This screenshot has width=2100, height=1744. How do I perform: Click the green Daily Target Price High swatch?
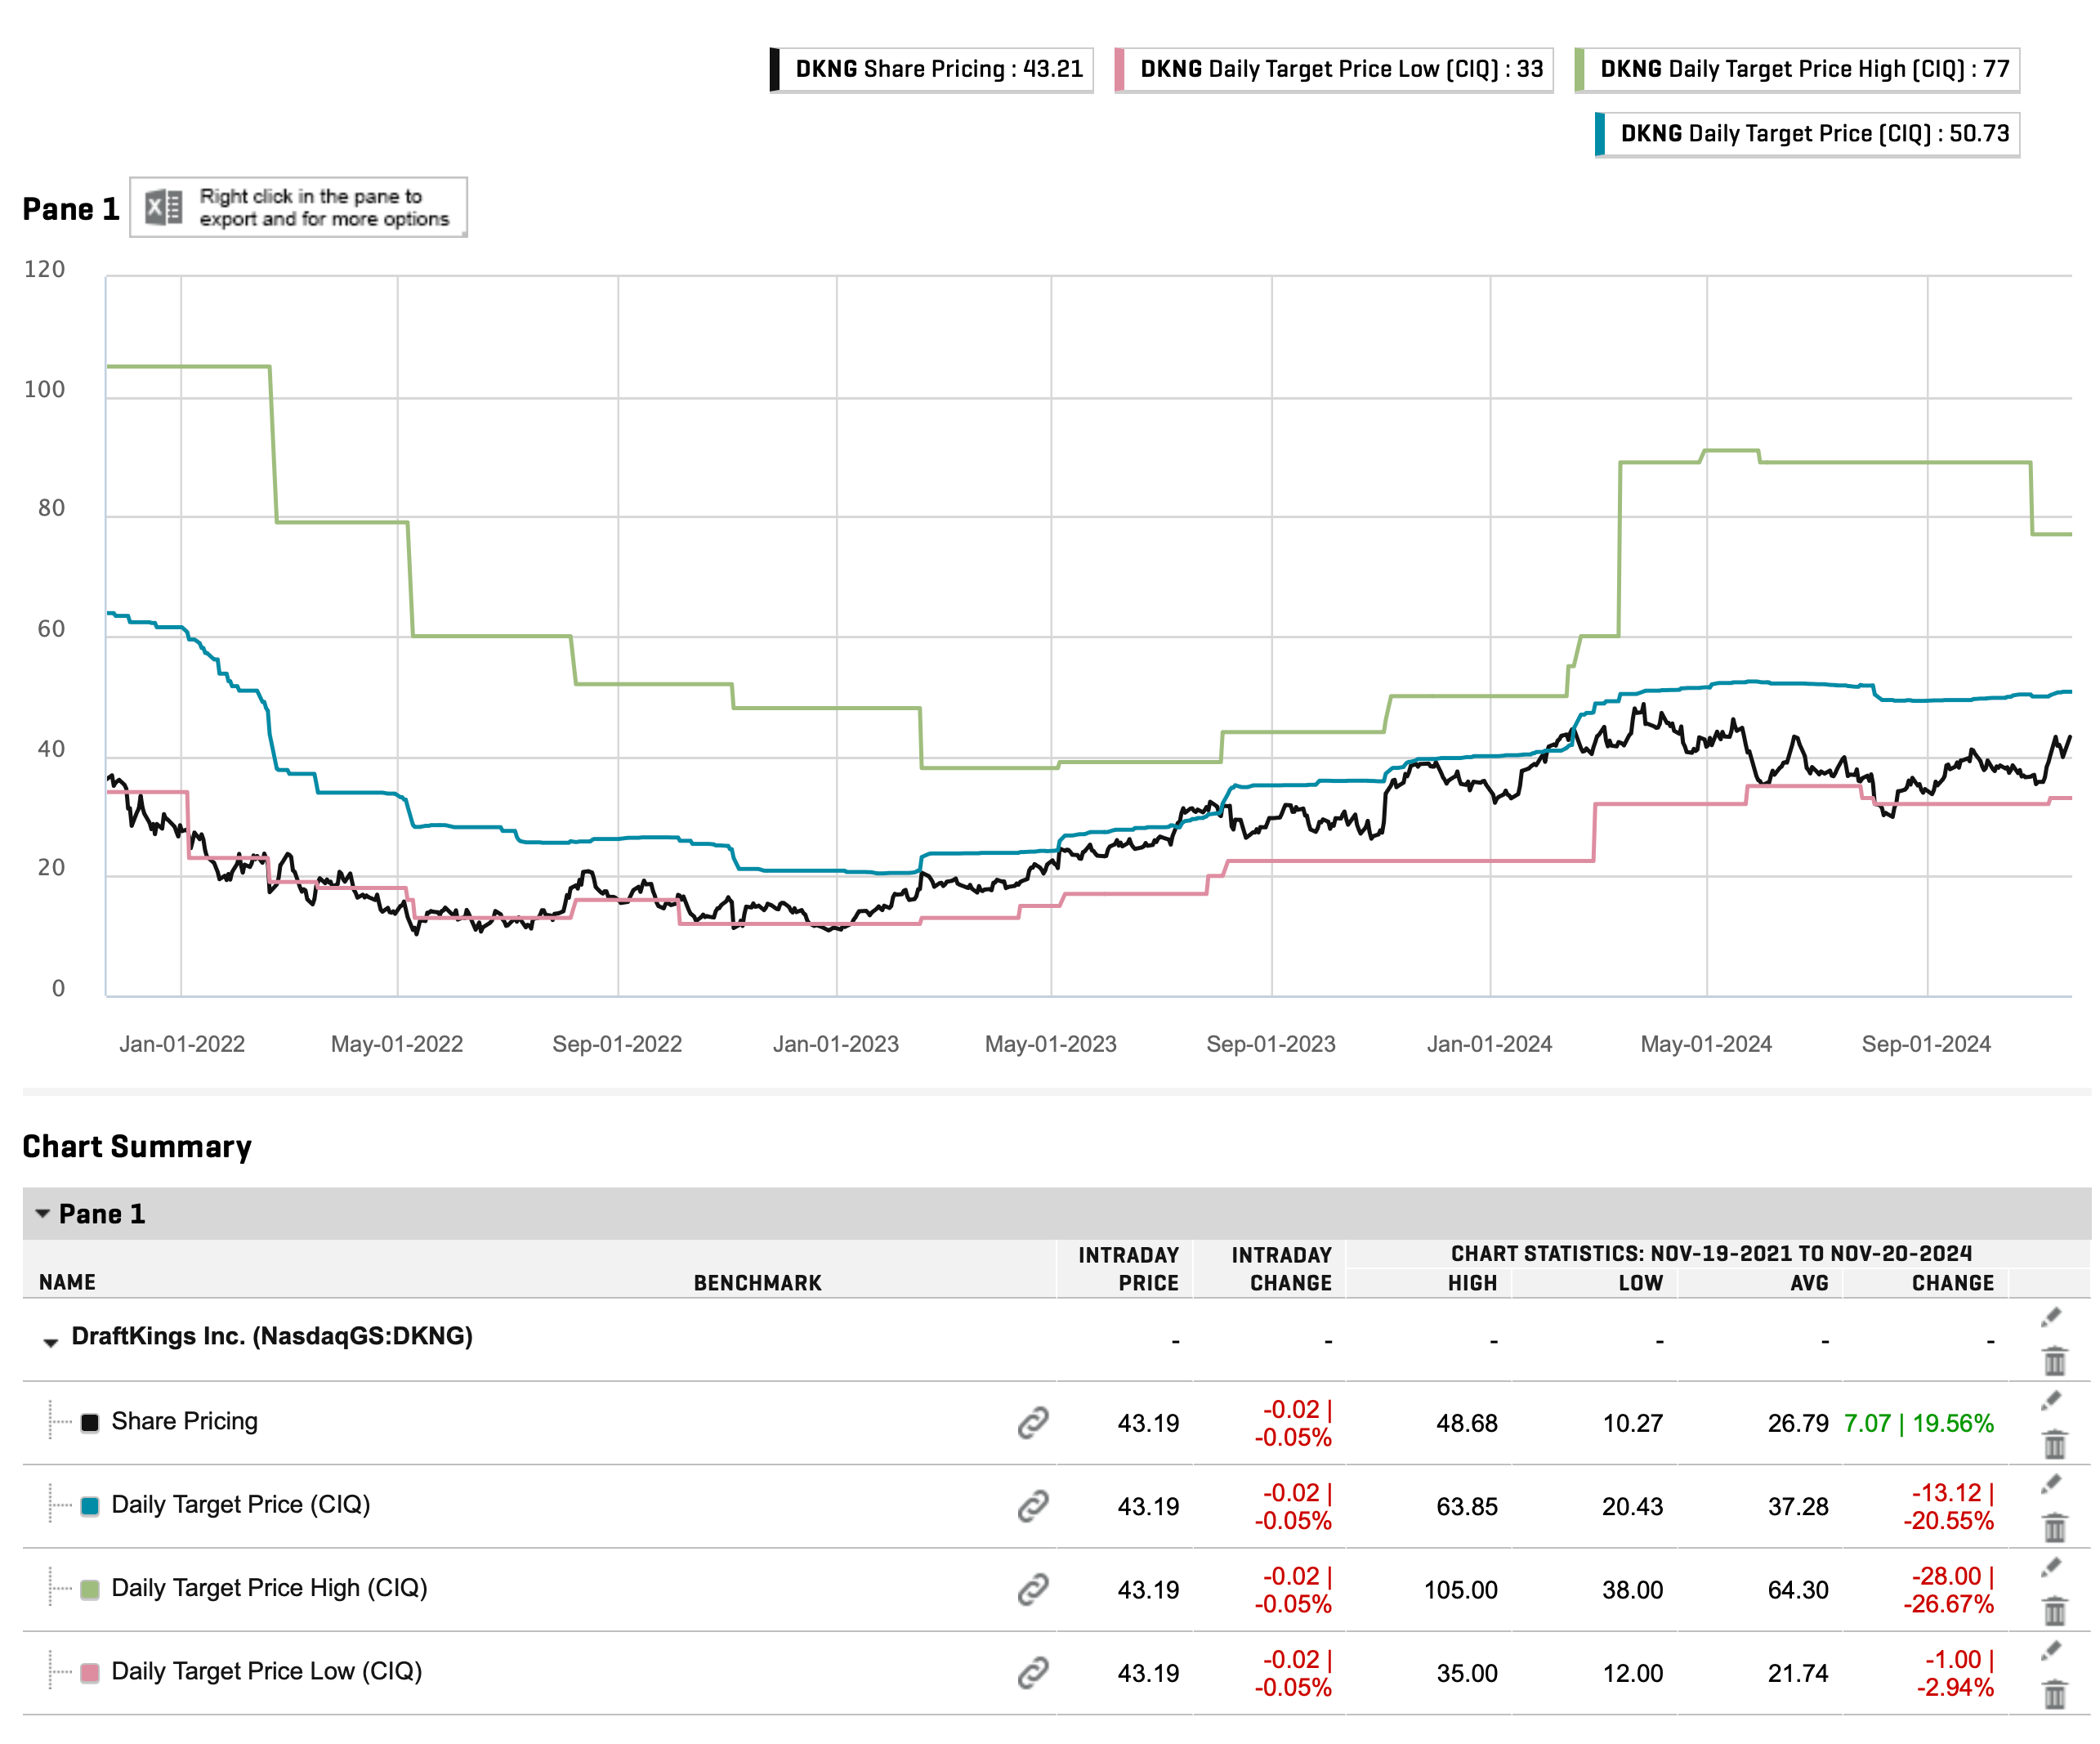90,1589
